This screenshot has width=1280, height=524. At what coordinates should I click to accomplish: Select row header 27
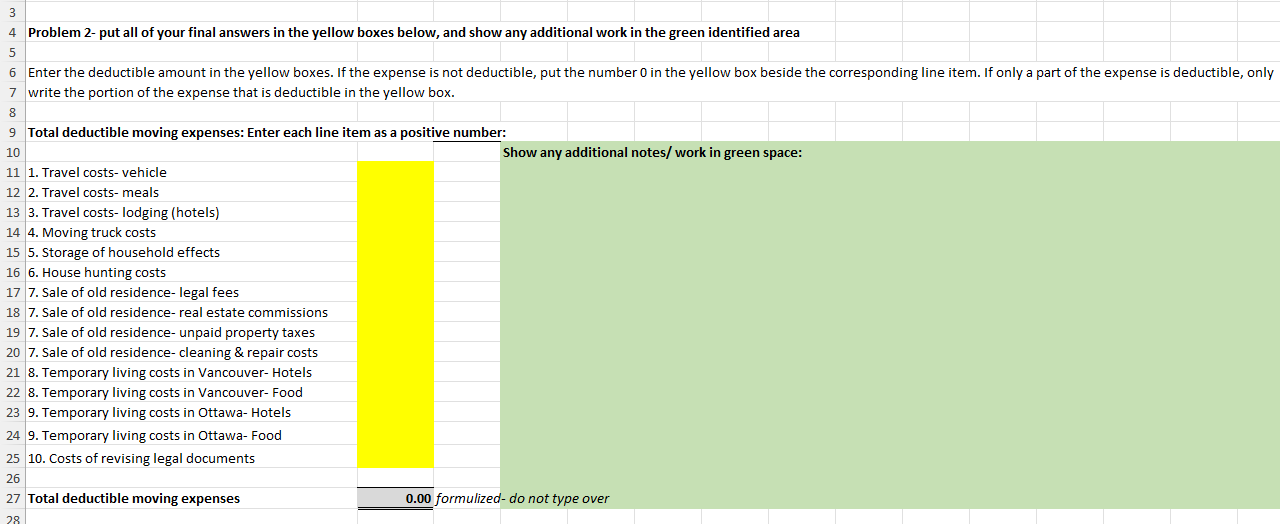click(12, 498)
